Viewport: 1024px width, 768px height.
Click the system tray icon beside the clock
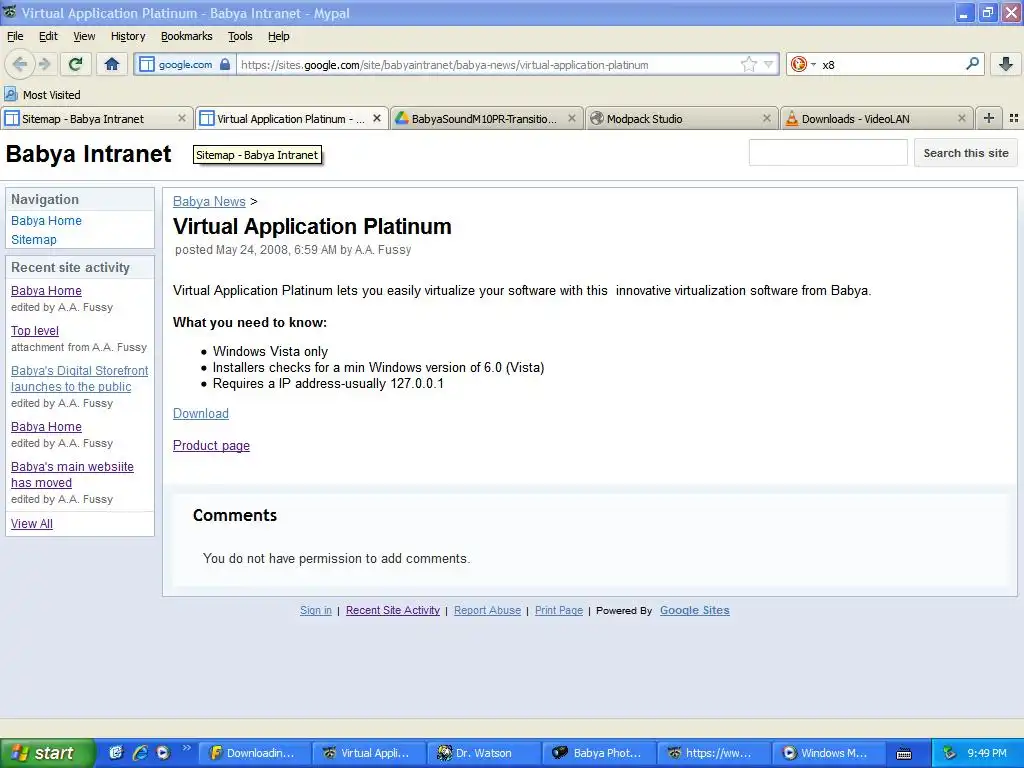click(x=949, y=753)
